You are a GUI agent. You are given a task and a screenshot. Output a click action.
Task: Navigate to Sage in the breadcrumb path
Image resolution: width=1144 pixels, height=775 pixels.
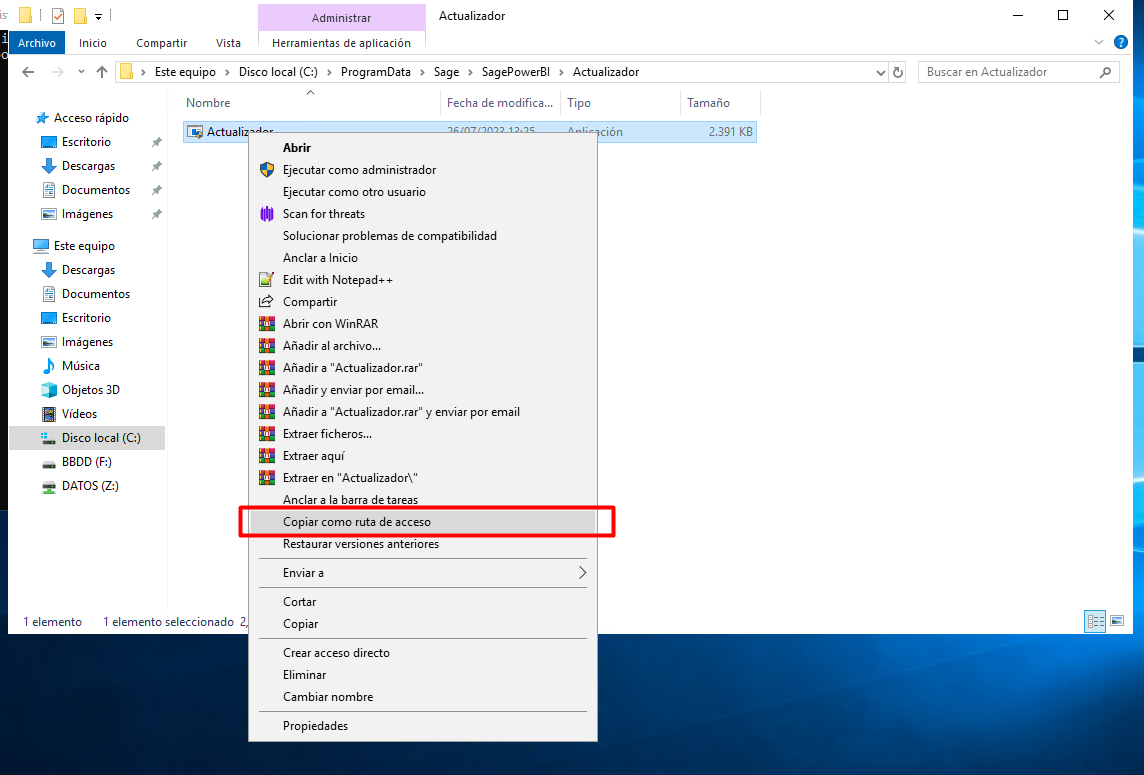point(447,72)
